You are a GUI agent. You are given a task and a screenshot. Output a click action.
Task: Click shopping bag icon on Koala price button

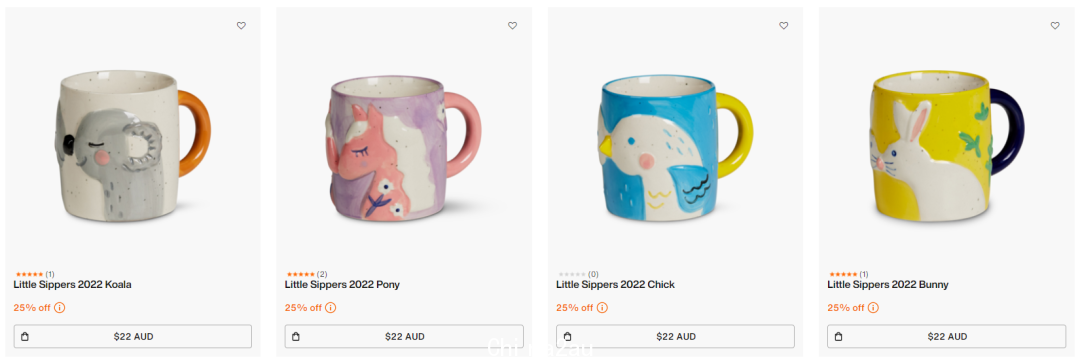[25, 337]
